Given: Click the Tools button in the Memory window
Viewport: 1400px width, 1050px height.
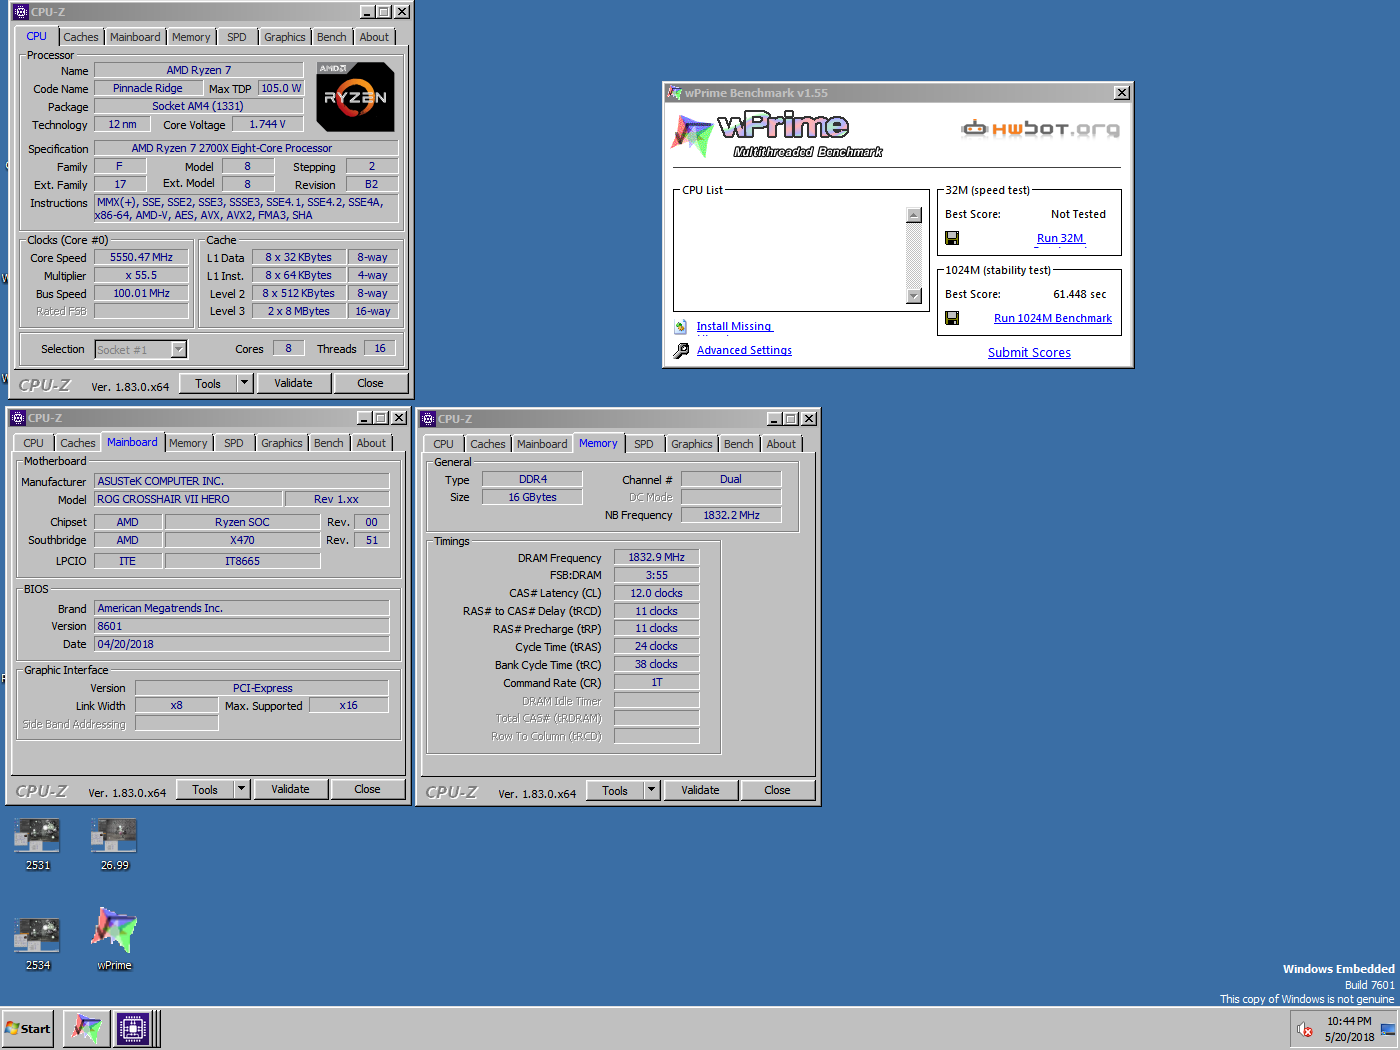Looking at the screenshot, I should [x=615, y=790].
